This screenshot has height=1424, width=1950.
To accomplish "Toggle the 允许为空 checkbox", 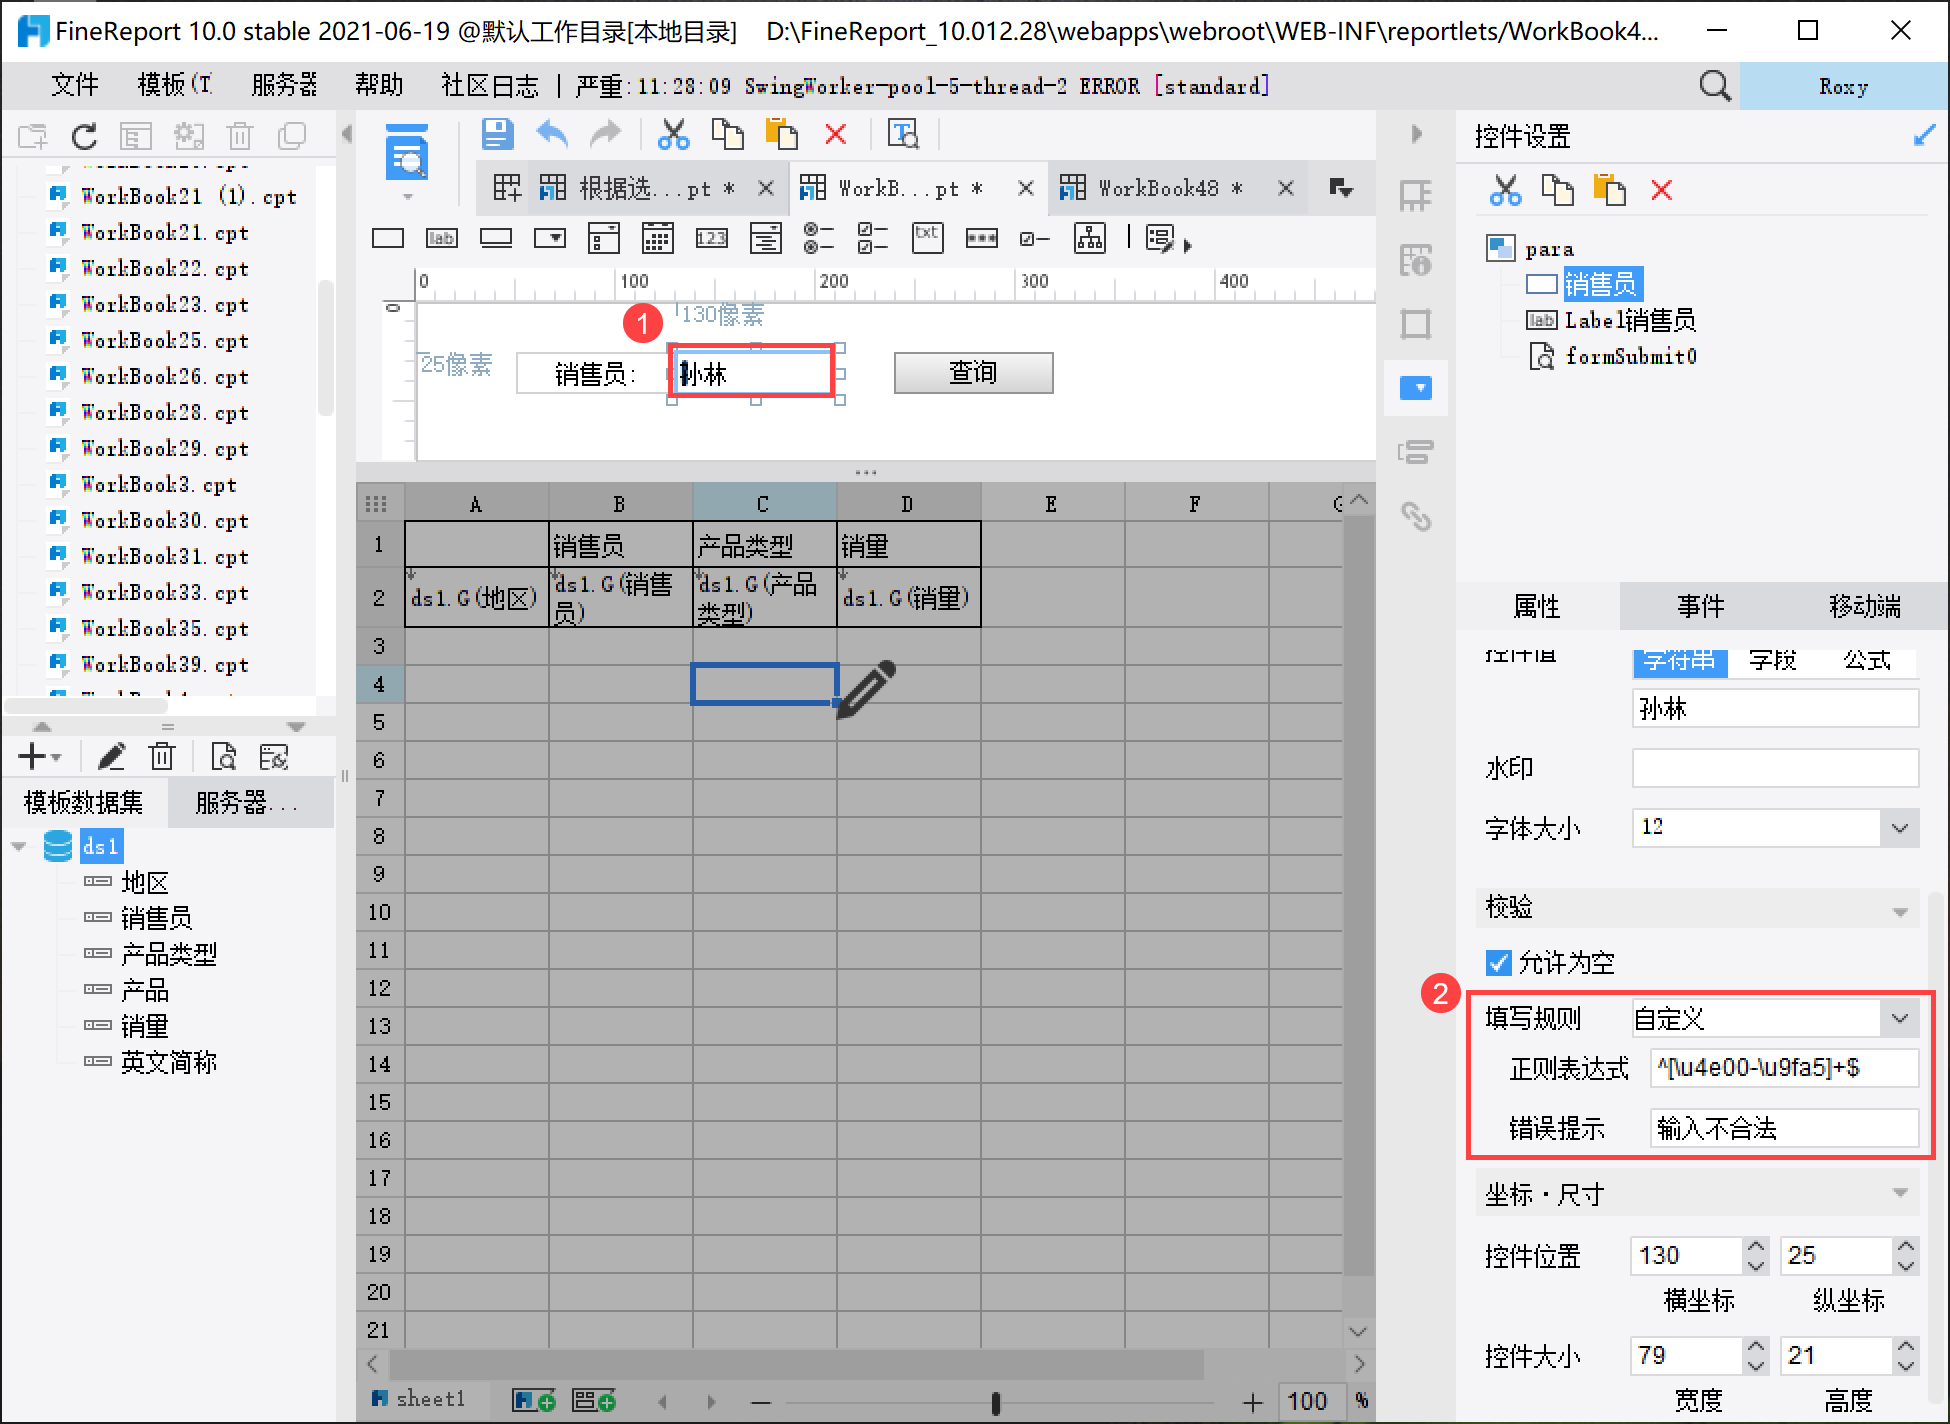I will [1498, 962].
